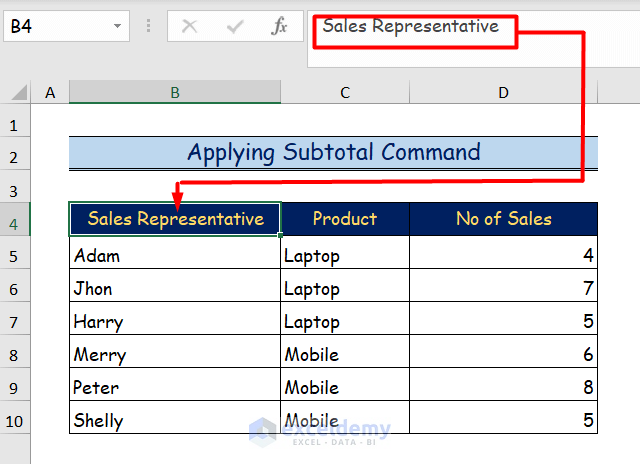Open Insert Function (fx) dialog
Image resolution: width=640 pixels, height=464 pixels.
[280, 27]
